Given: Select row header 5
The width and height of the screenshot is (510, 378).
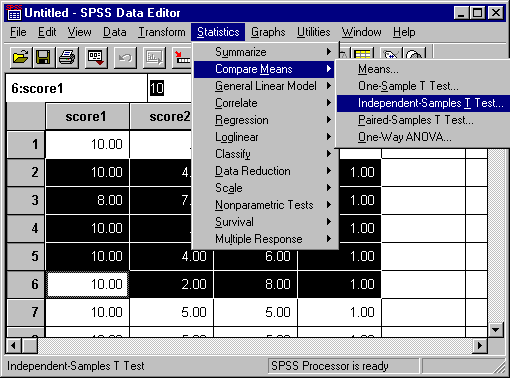Looking at the screenshot, I should (26, 256).
